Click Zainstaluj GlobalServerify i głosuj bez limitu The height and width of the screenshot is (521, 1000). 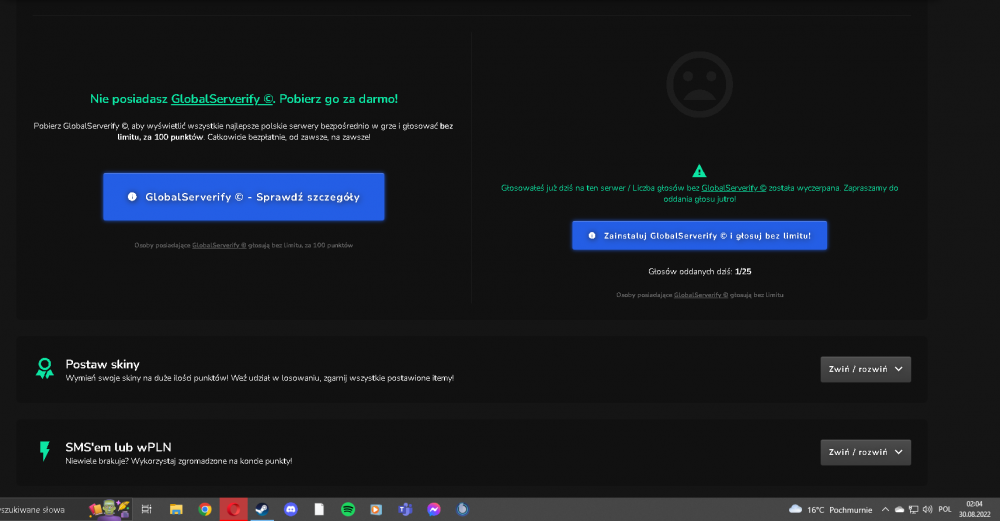click(700, 235)
